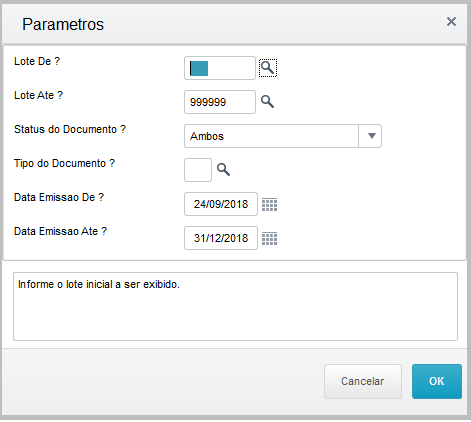Open calendar for Data Emissao Ate
Viewport: 471px width, 422px height.
(x=269, y=238)
